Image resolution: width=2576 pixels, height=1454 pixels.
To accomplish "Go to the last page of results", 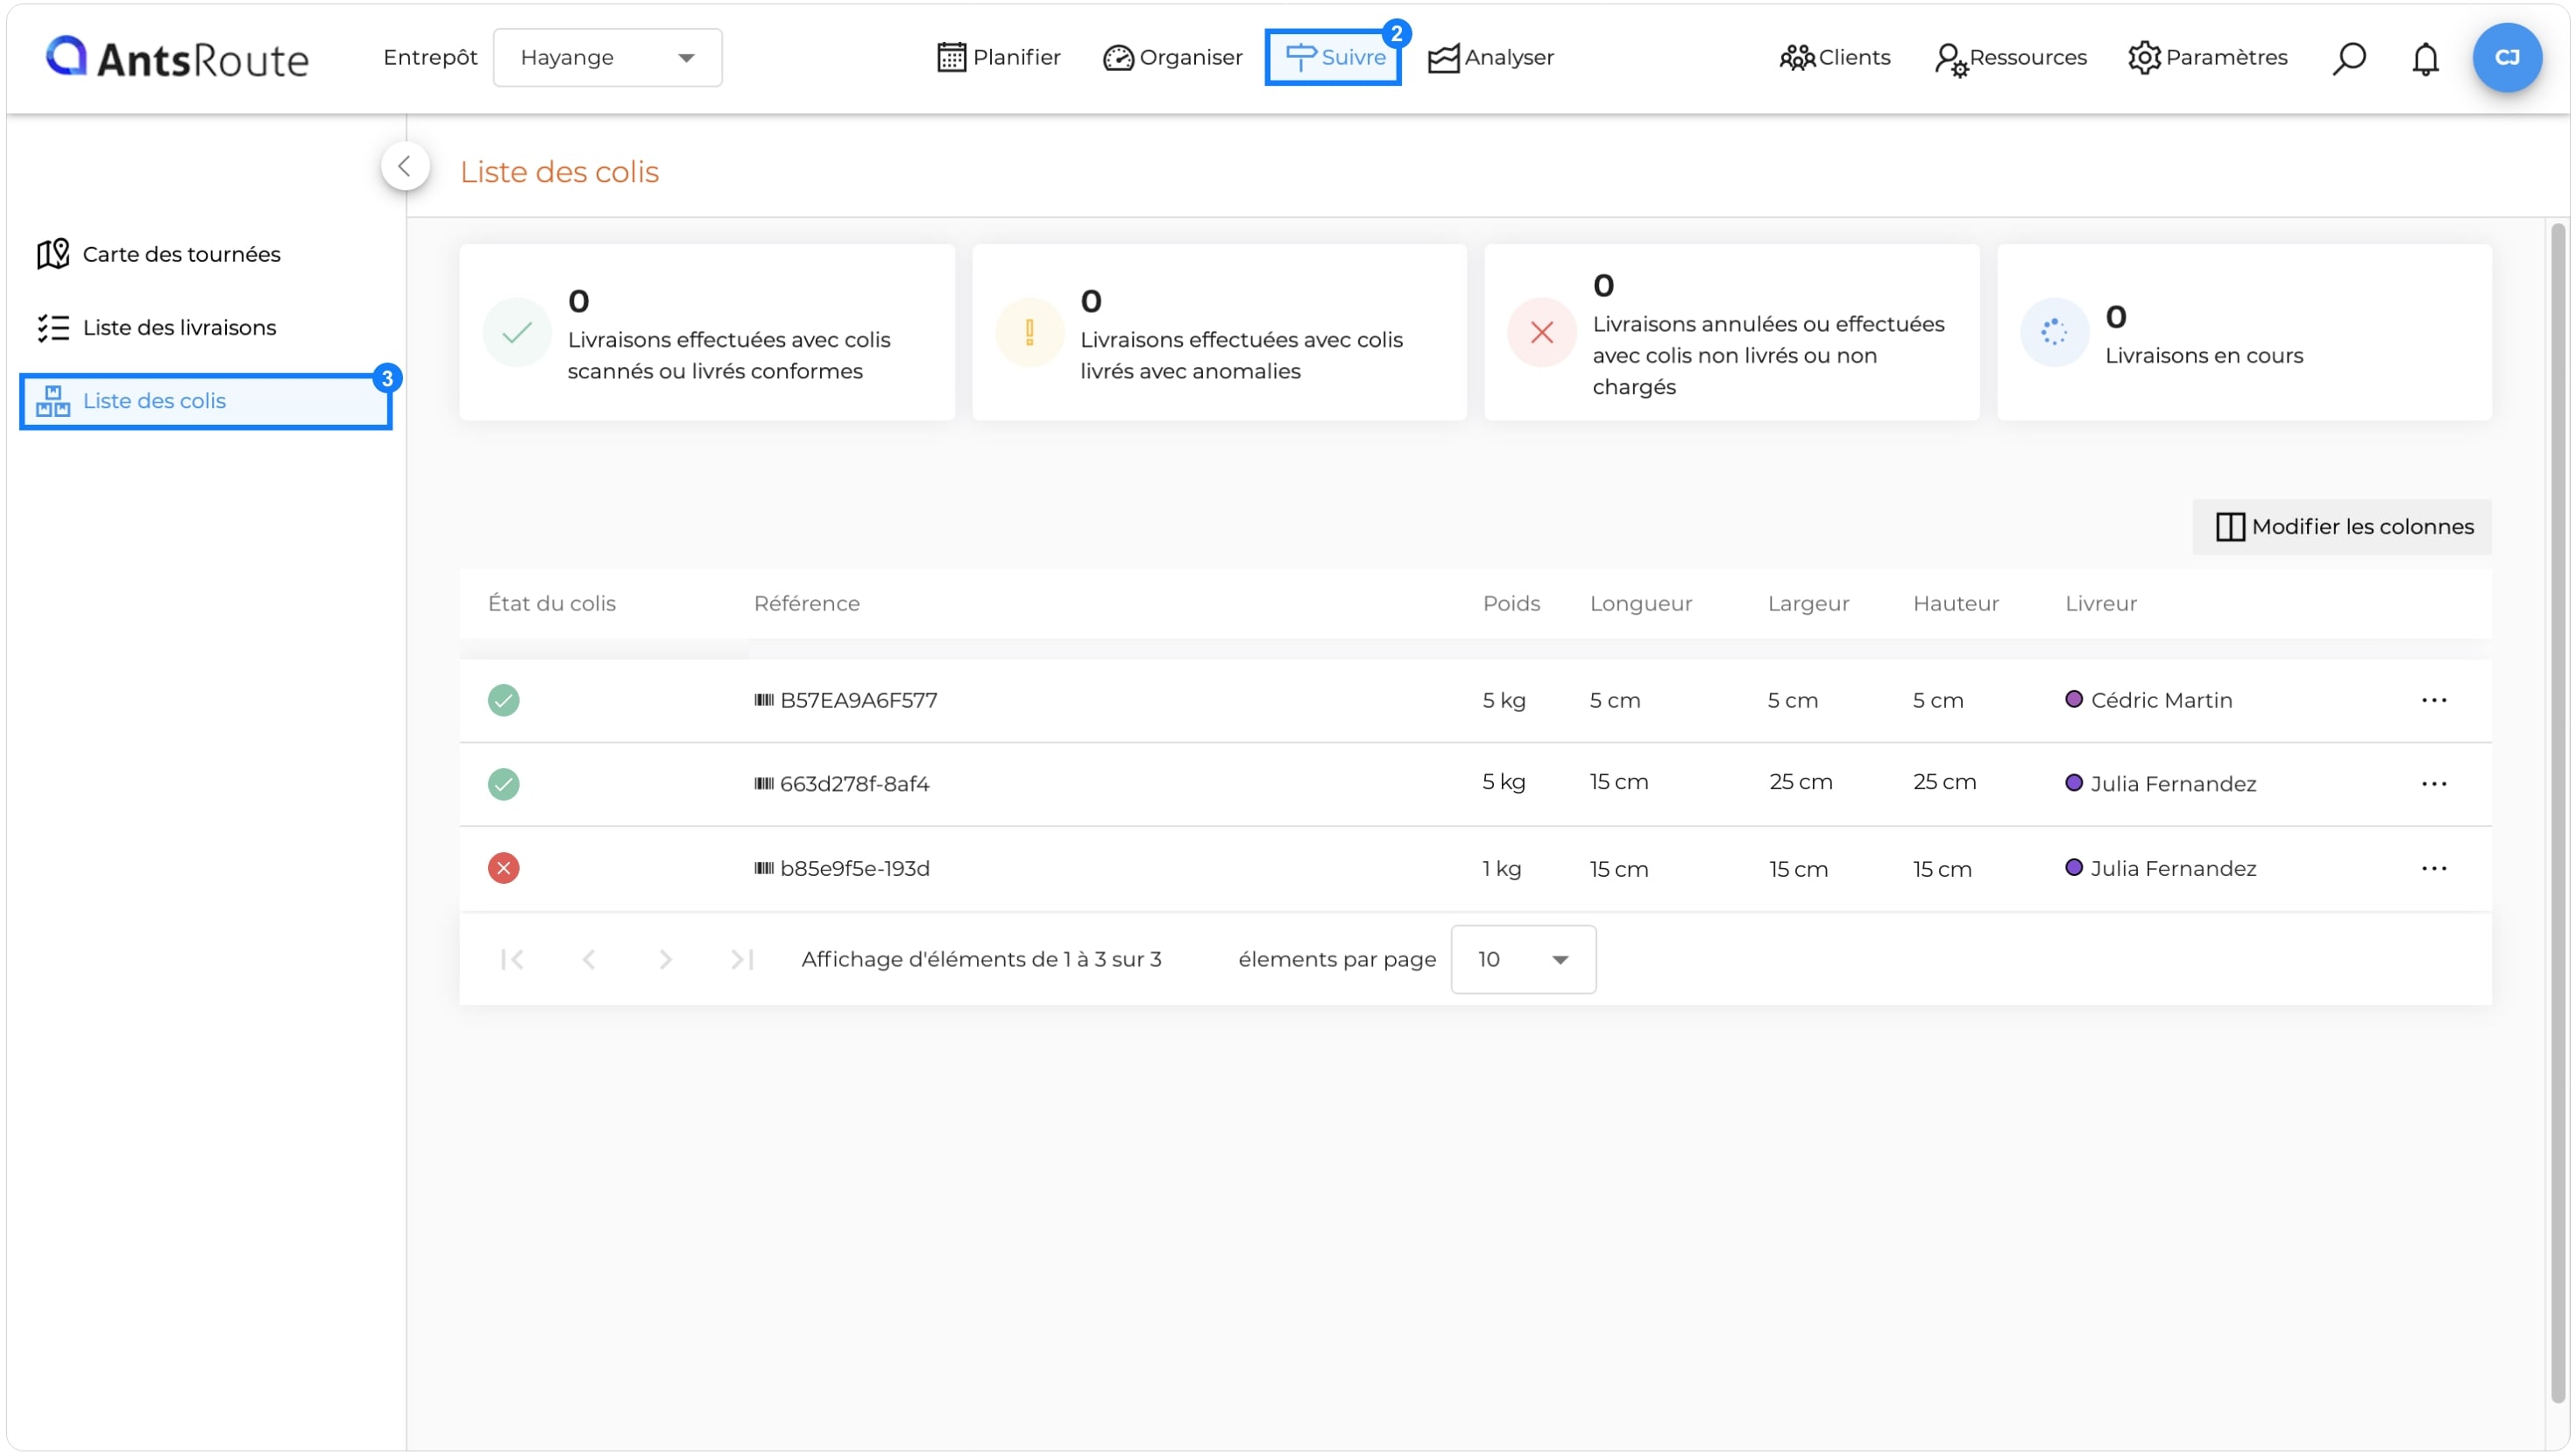I will (x=741, y=959).
